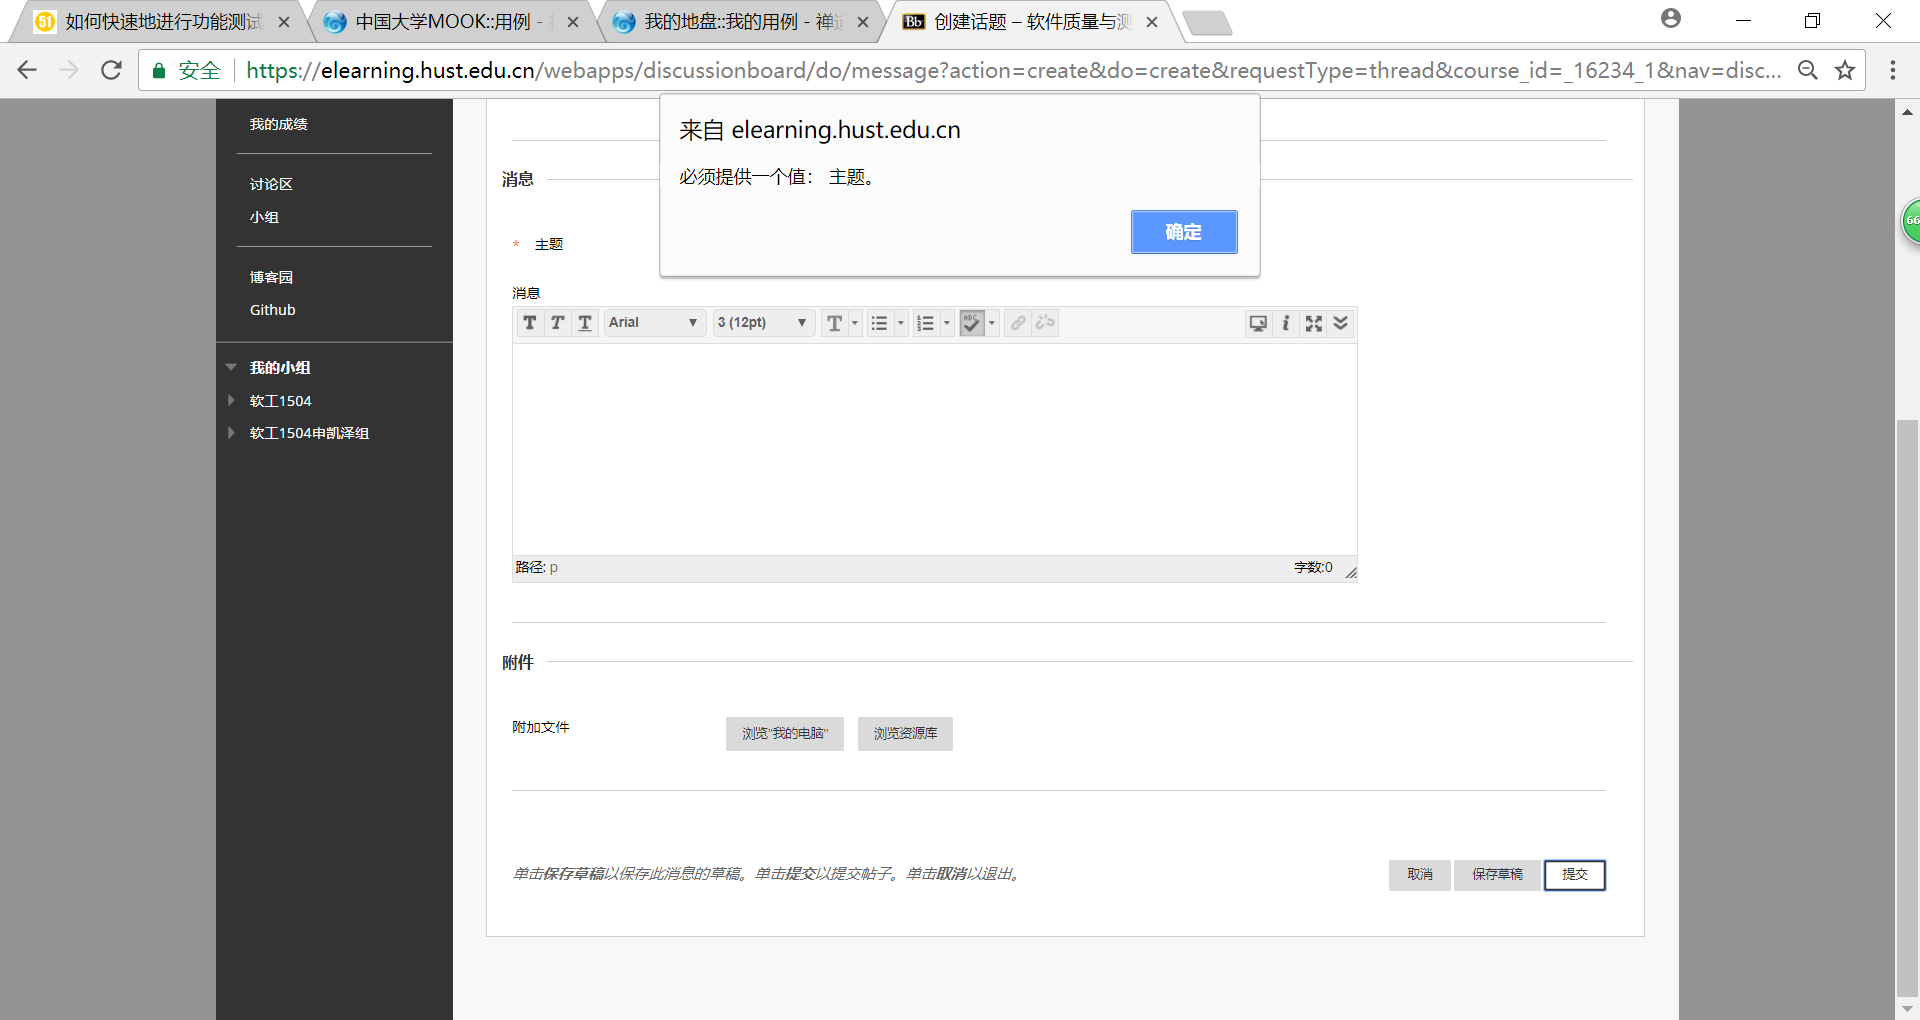The height and width of the screenshot is (1020, 1920).
Task: Go back to previous page
Action: click(27, 70)
